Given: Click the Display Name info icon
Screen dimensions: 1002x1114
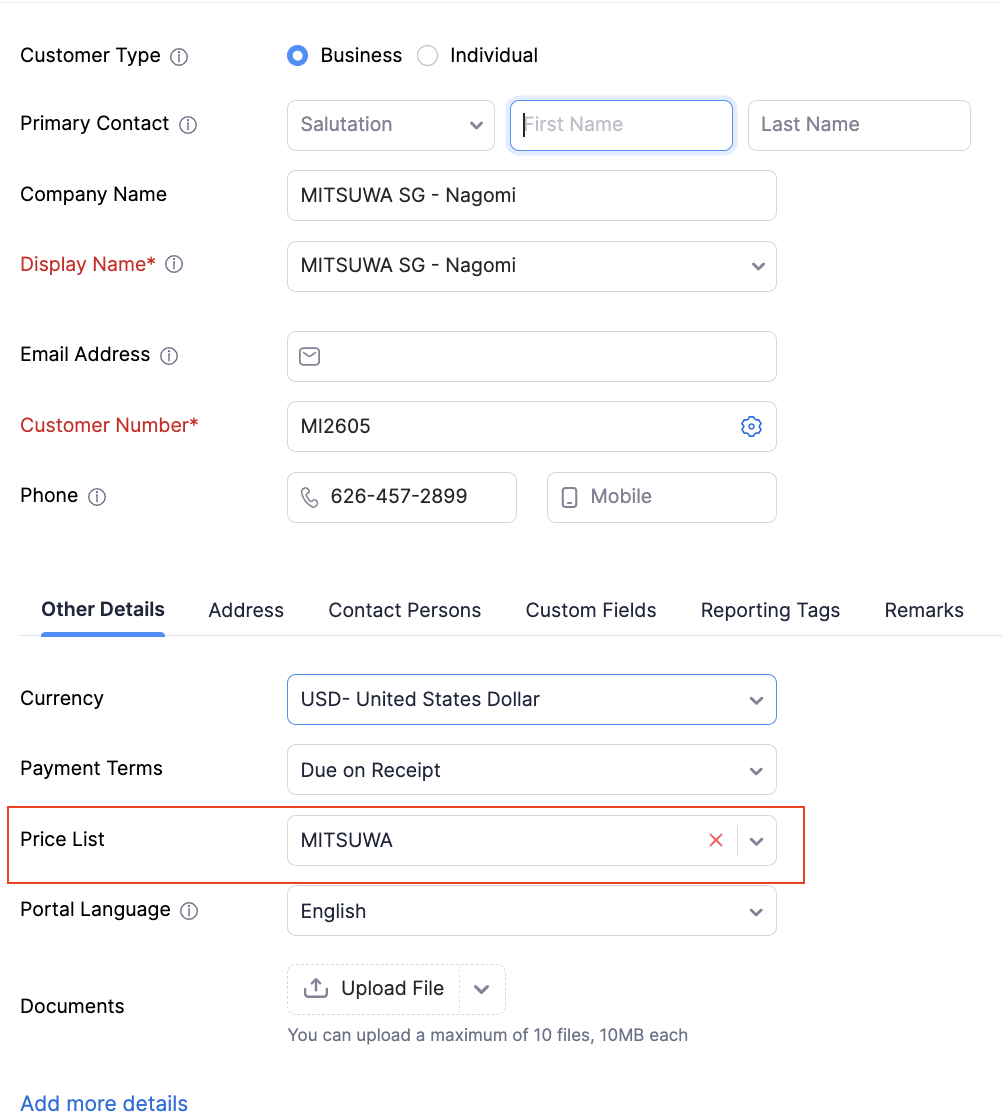Looking at the screenshot, I should pyautogui.click(x=174, y=264).
